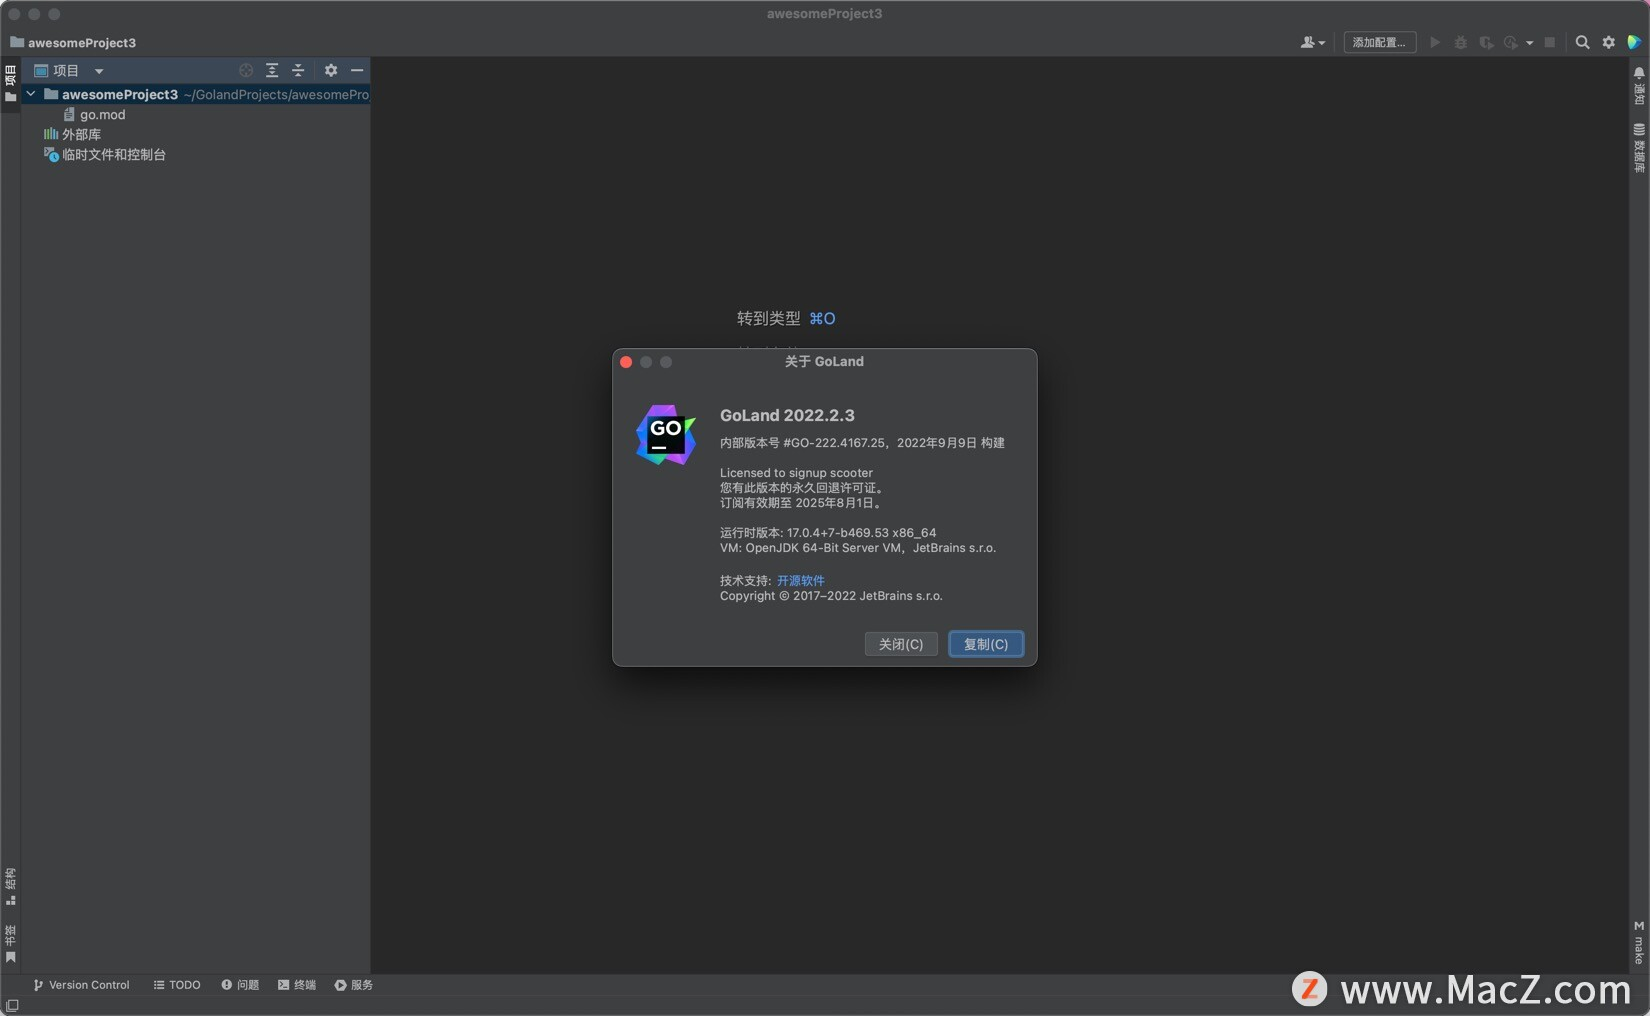Open the Code With Me user dropdown

click(x=1312, y=42)
